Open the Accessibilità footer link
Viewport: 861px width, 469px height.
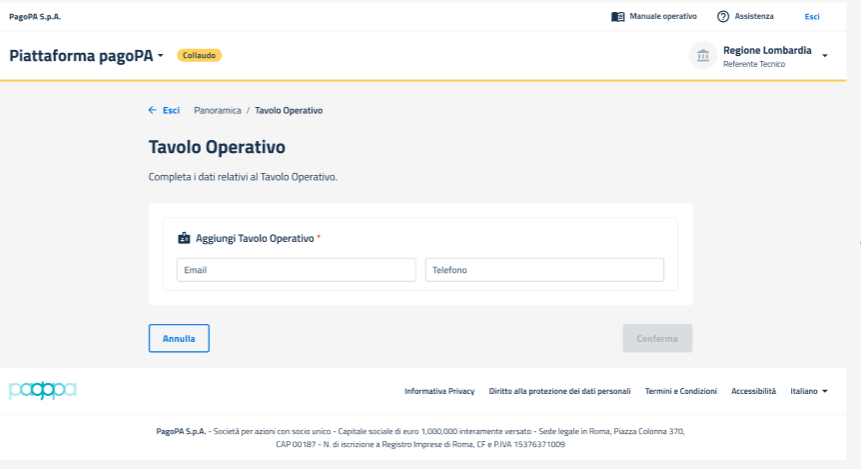click(753, 391)
